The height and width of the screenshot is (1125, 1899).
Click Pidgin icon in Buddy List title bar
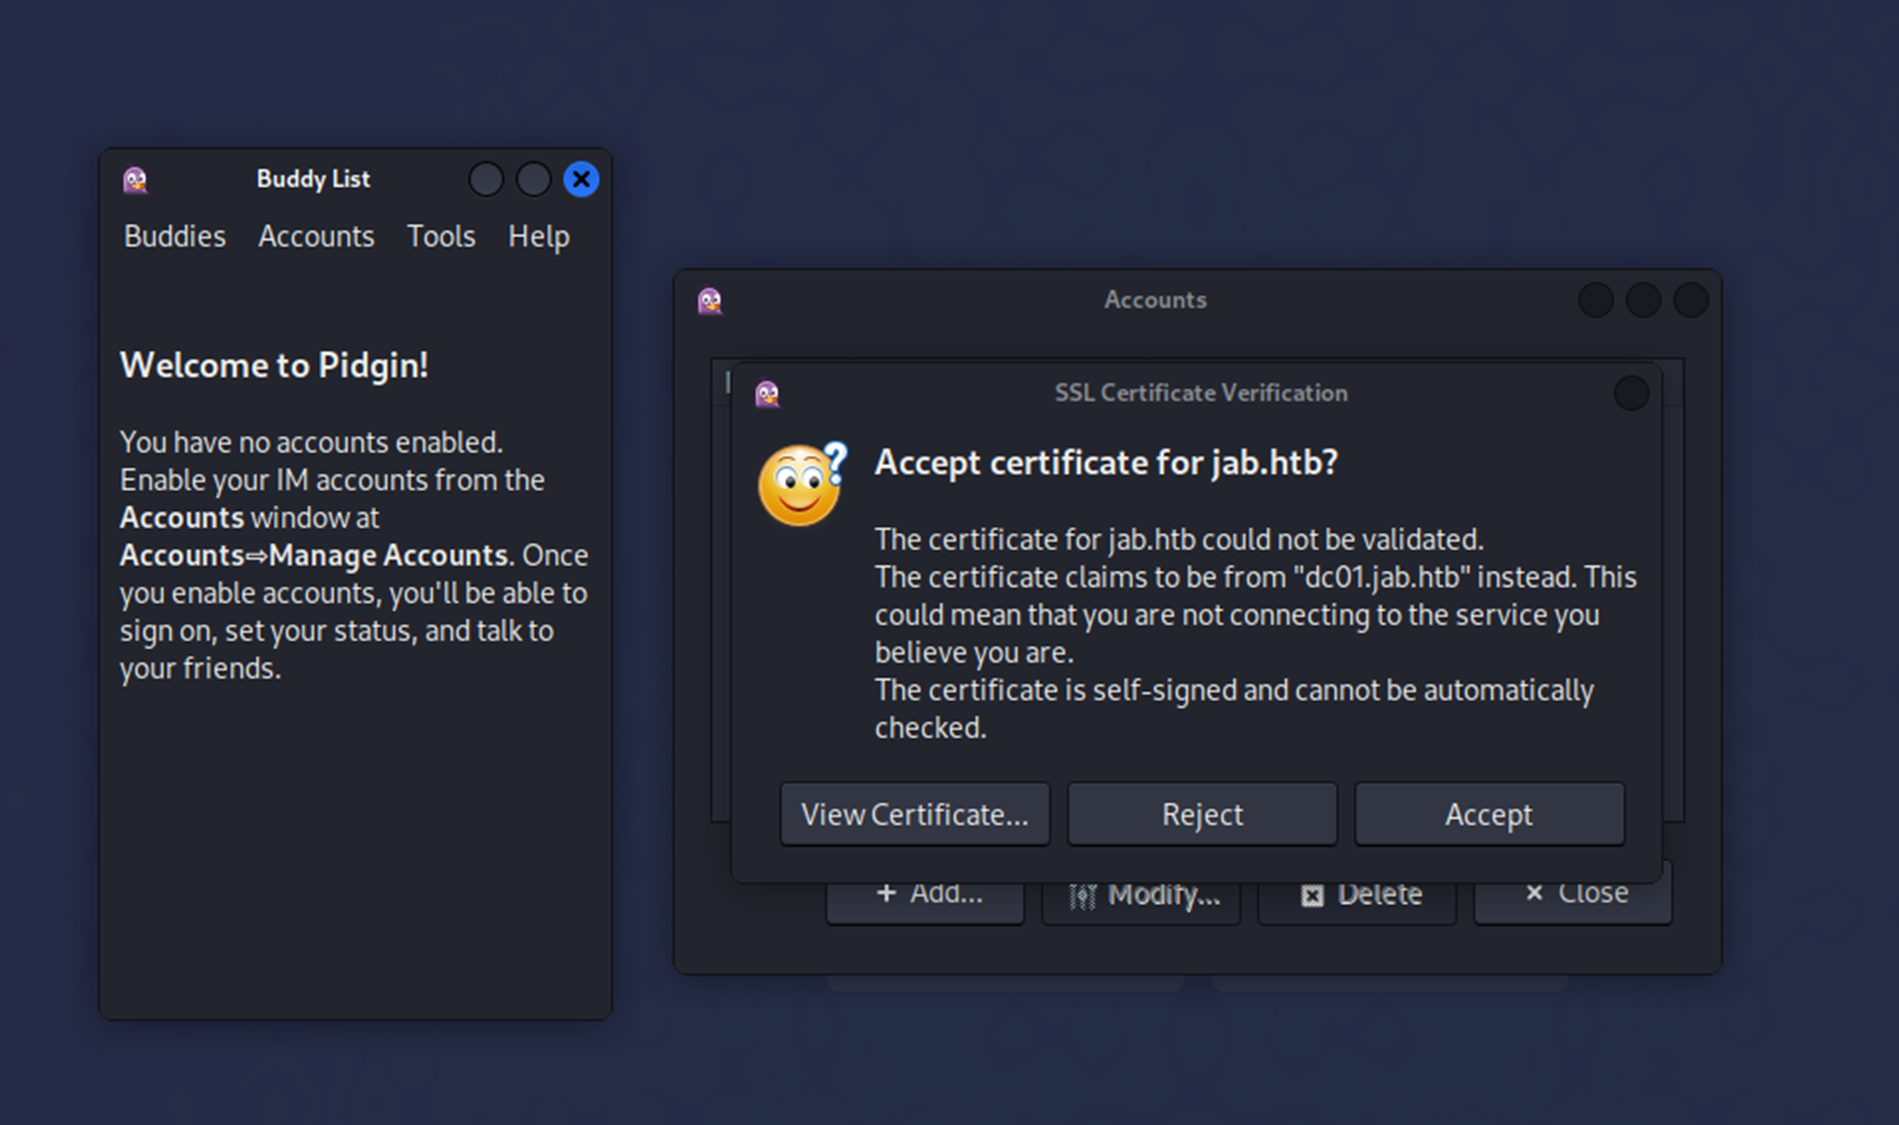click(135, 180)
